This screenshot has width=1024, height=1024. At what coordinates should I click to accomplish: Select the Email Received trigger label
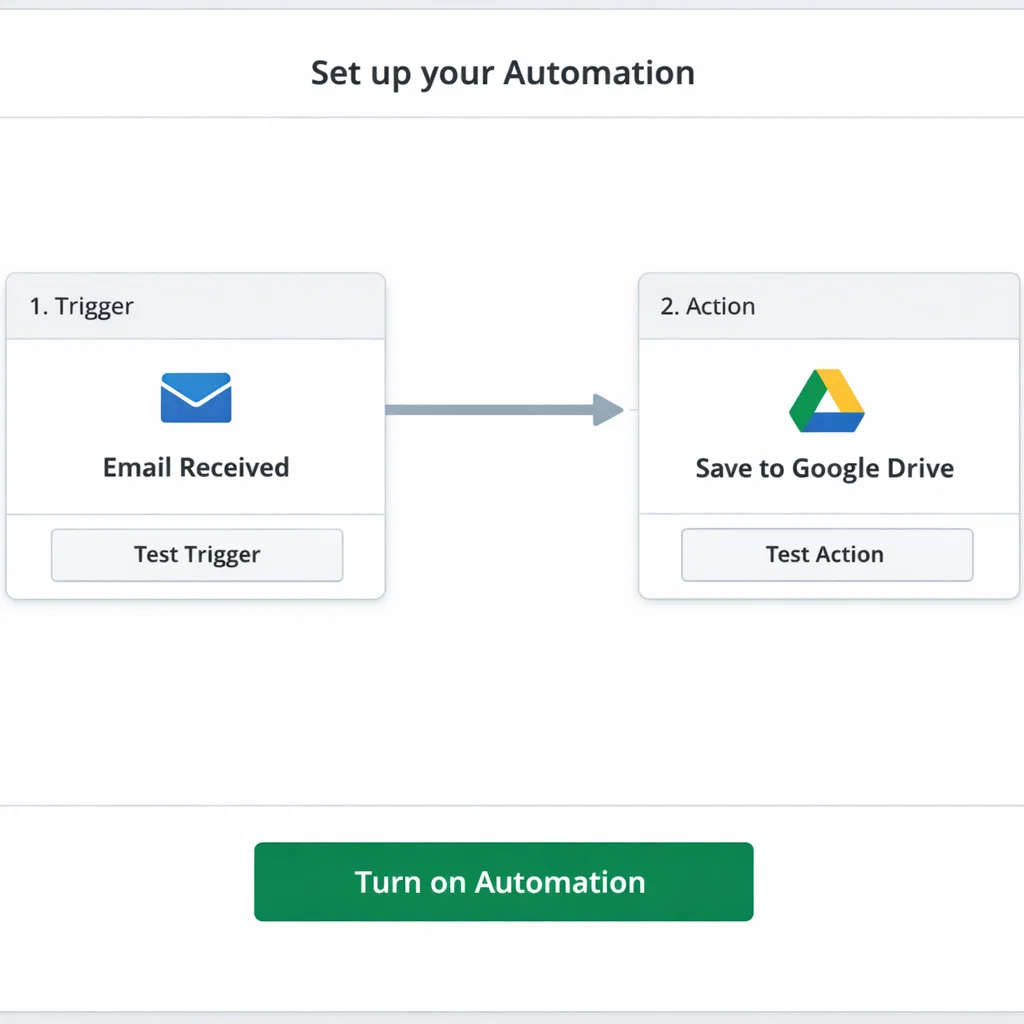(195, 467)
